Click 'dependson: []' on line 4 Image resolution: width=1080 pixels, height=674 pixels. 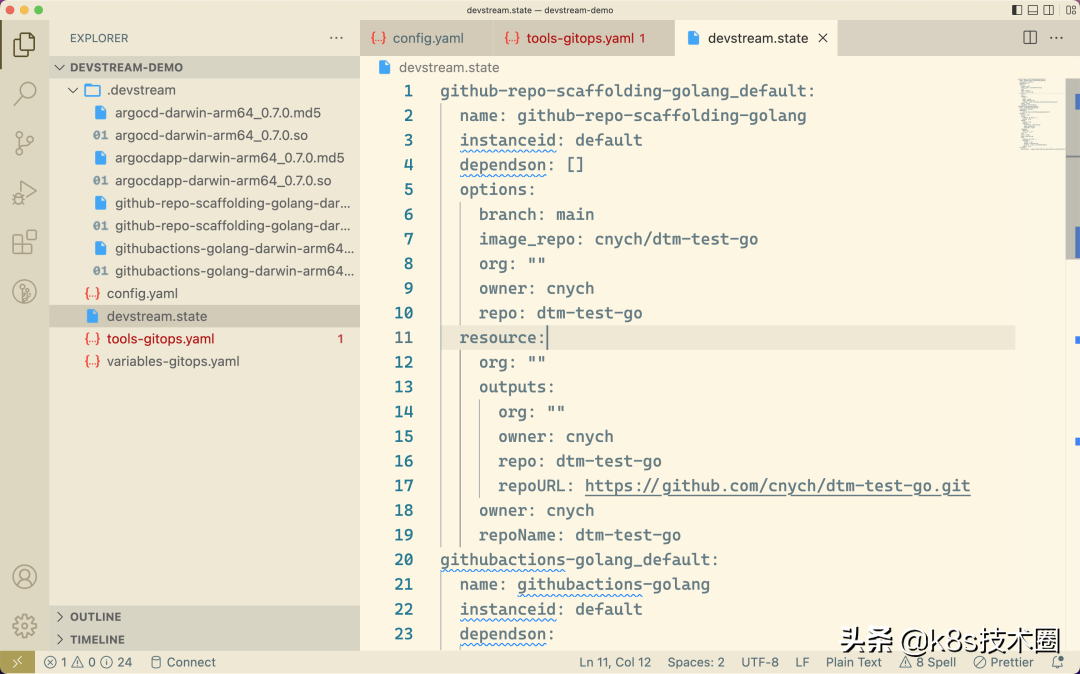click(521, 165)
